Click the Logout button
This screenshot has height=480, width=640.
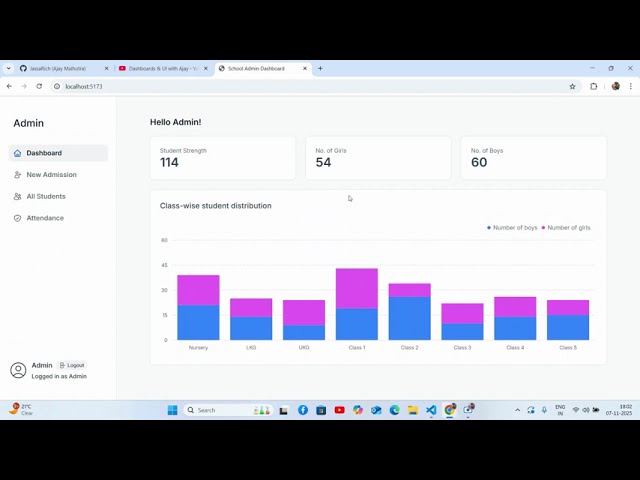coord(72,365)
